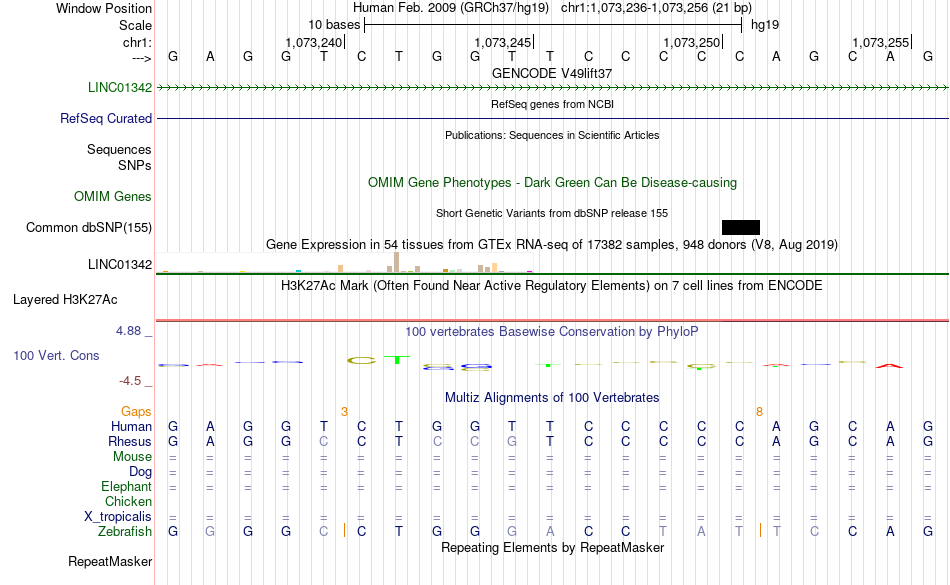Click the Zebrafish species label
This screenshot has height=585, width=950.
tap(125, 531)
